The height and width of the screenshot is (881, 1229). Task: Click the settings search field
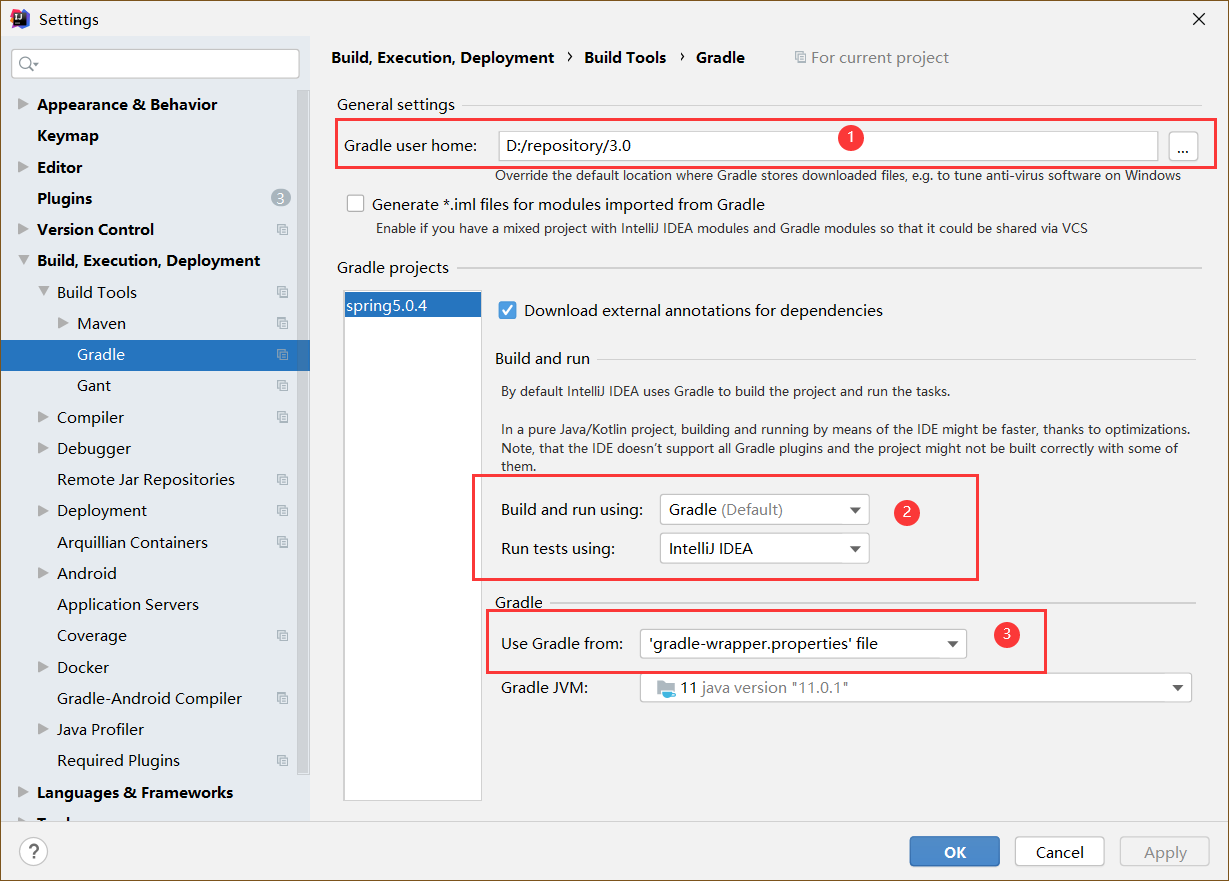click(x=155, y=64)
